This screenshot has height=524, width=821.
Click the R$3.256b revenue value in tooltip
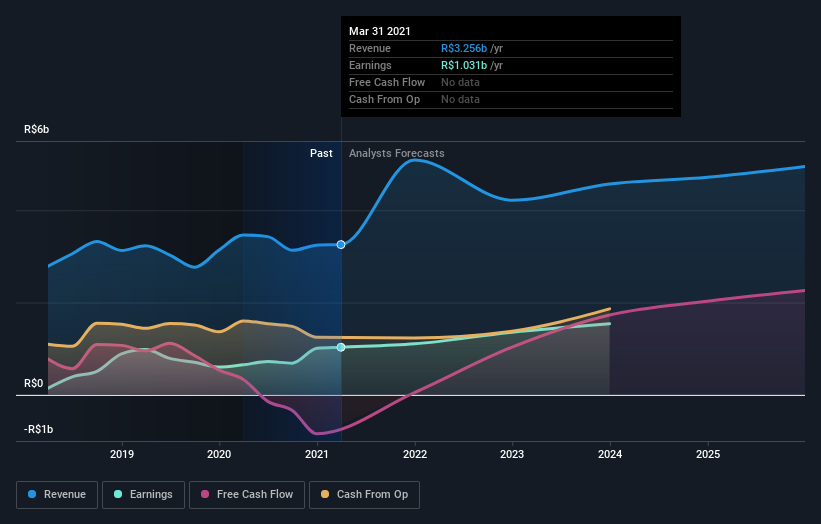pos(464,49)
